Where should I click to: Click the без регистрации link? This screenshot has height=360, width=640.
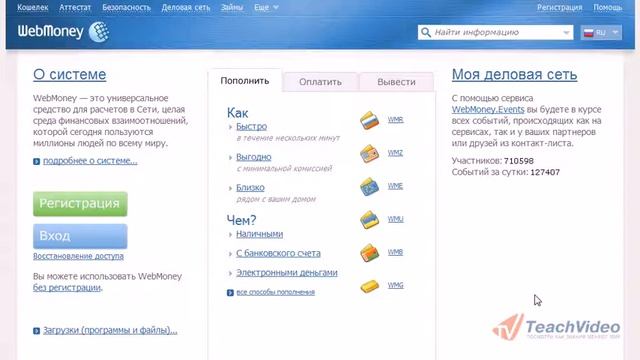point(67,288)
